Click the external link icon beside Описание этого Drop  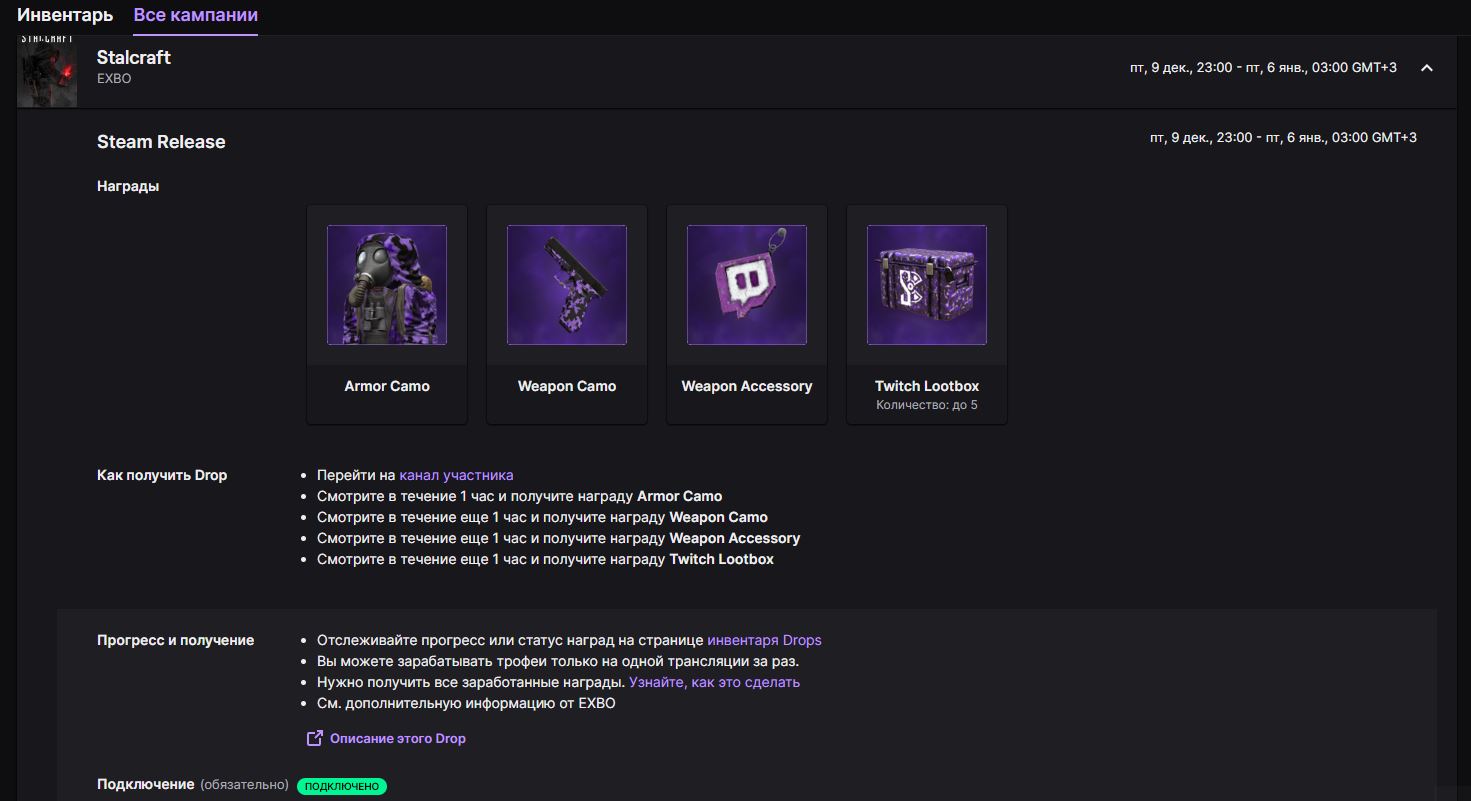pyautogui.click(x=315, y=739)
